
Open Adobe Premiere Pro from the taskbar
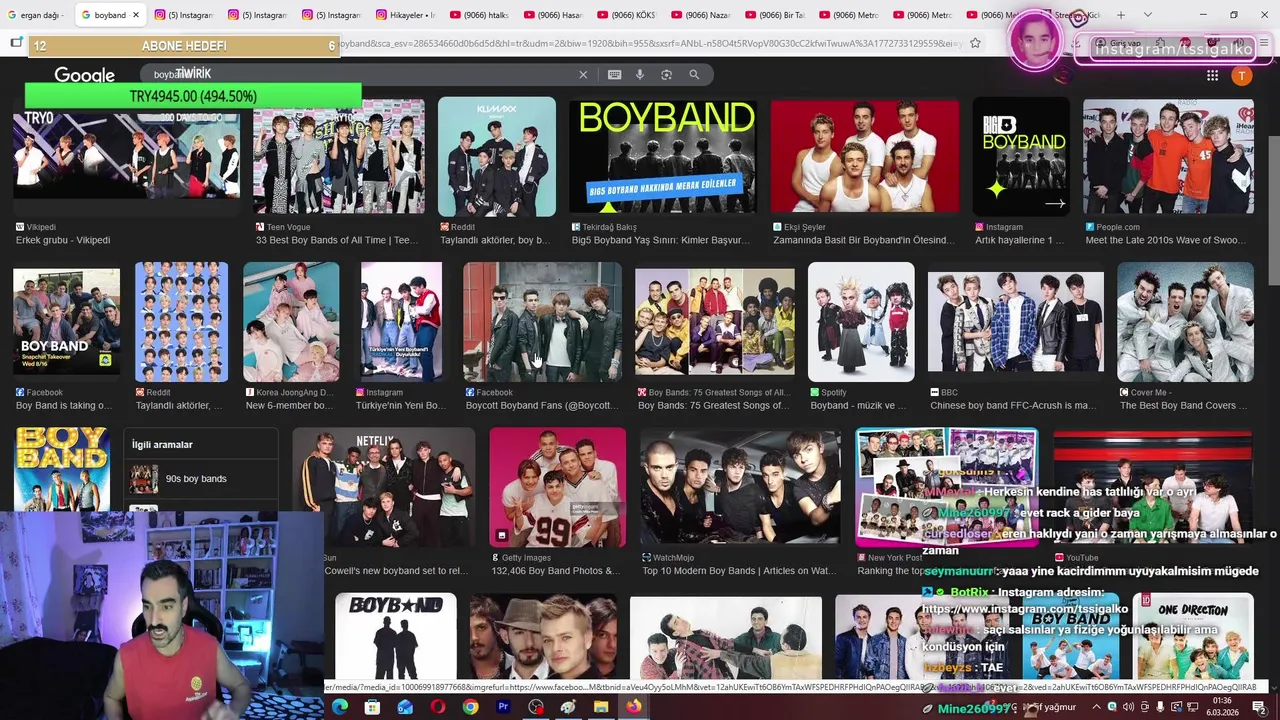503,707
